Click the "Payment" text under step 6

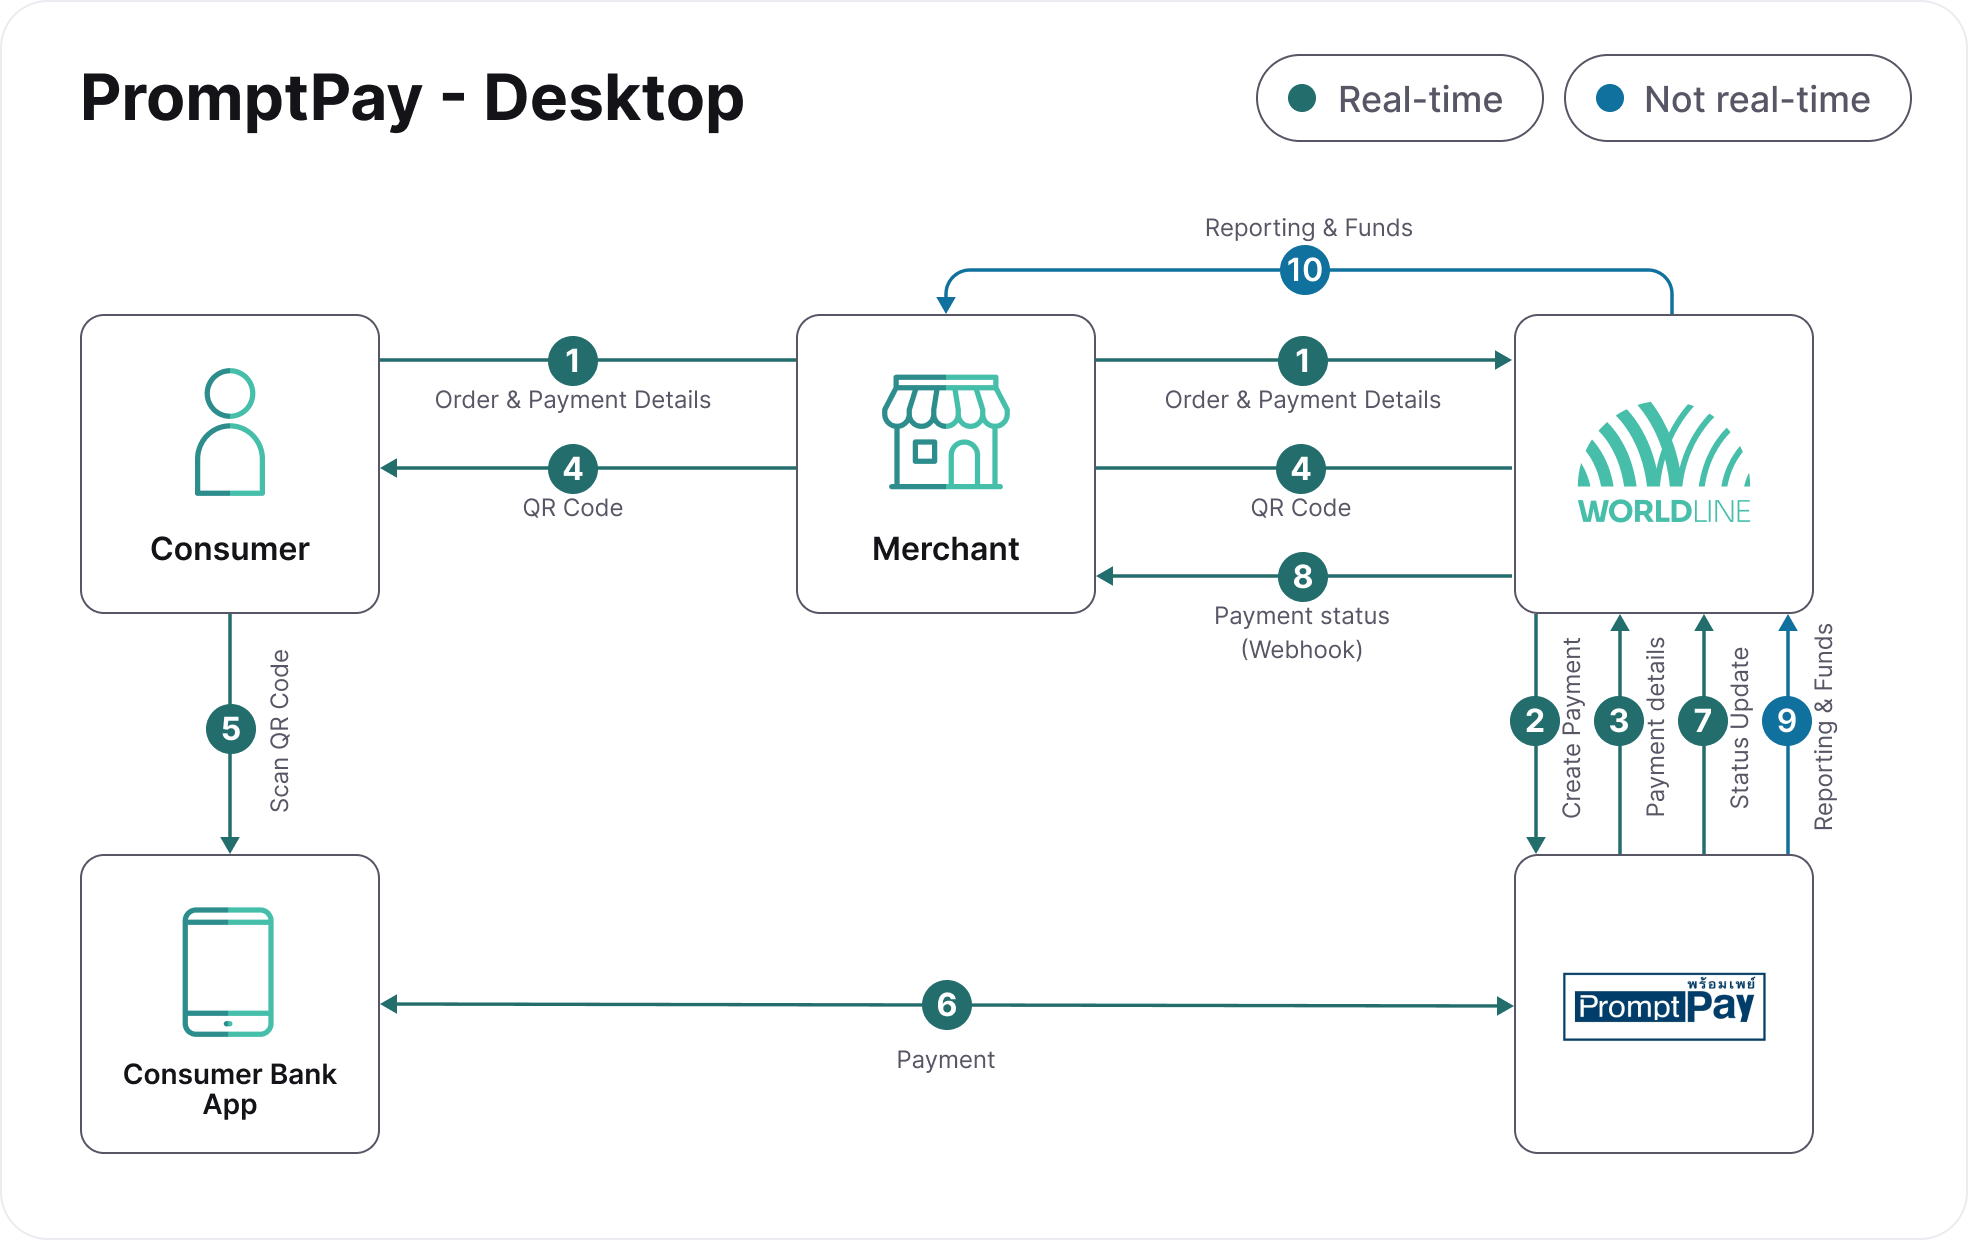(946, 1060)
